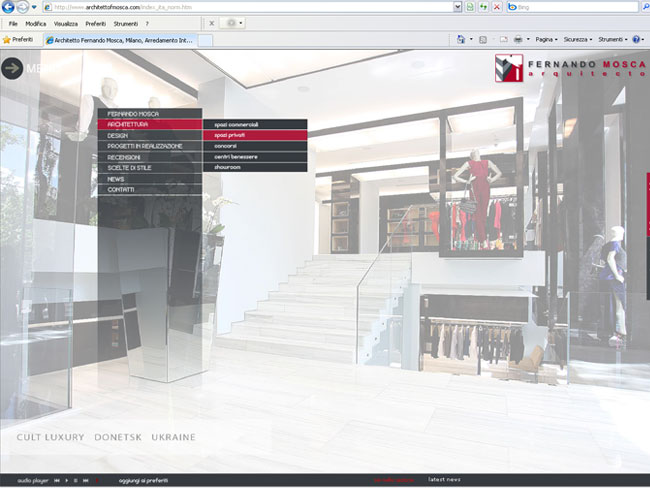Open the Sicurezza dropdown menu
This screenshot has width=650, height=488.
578,39
